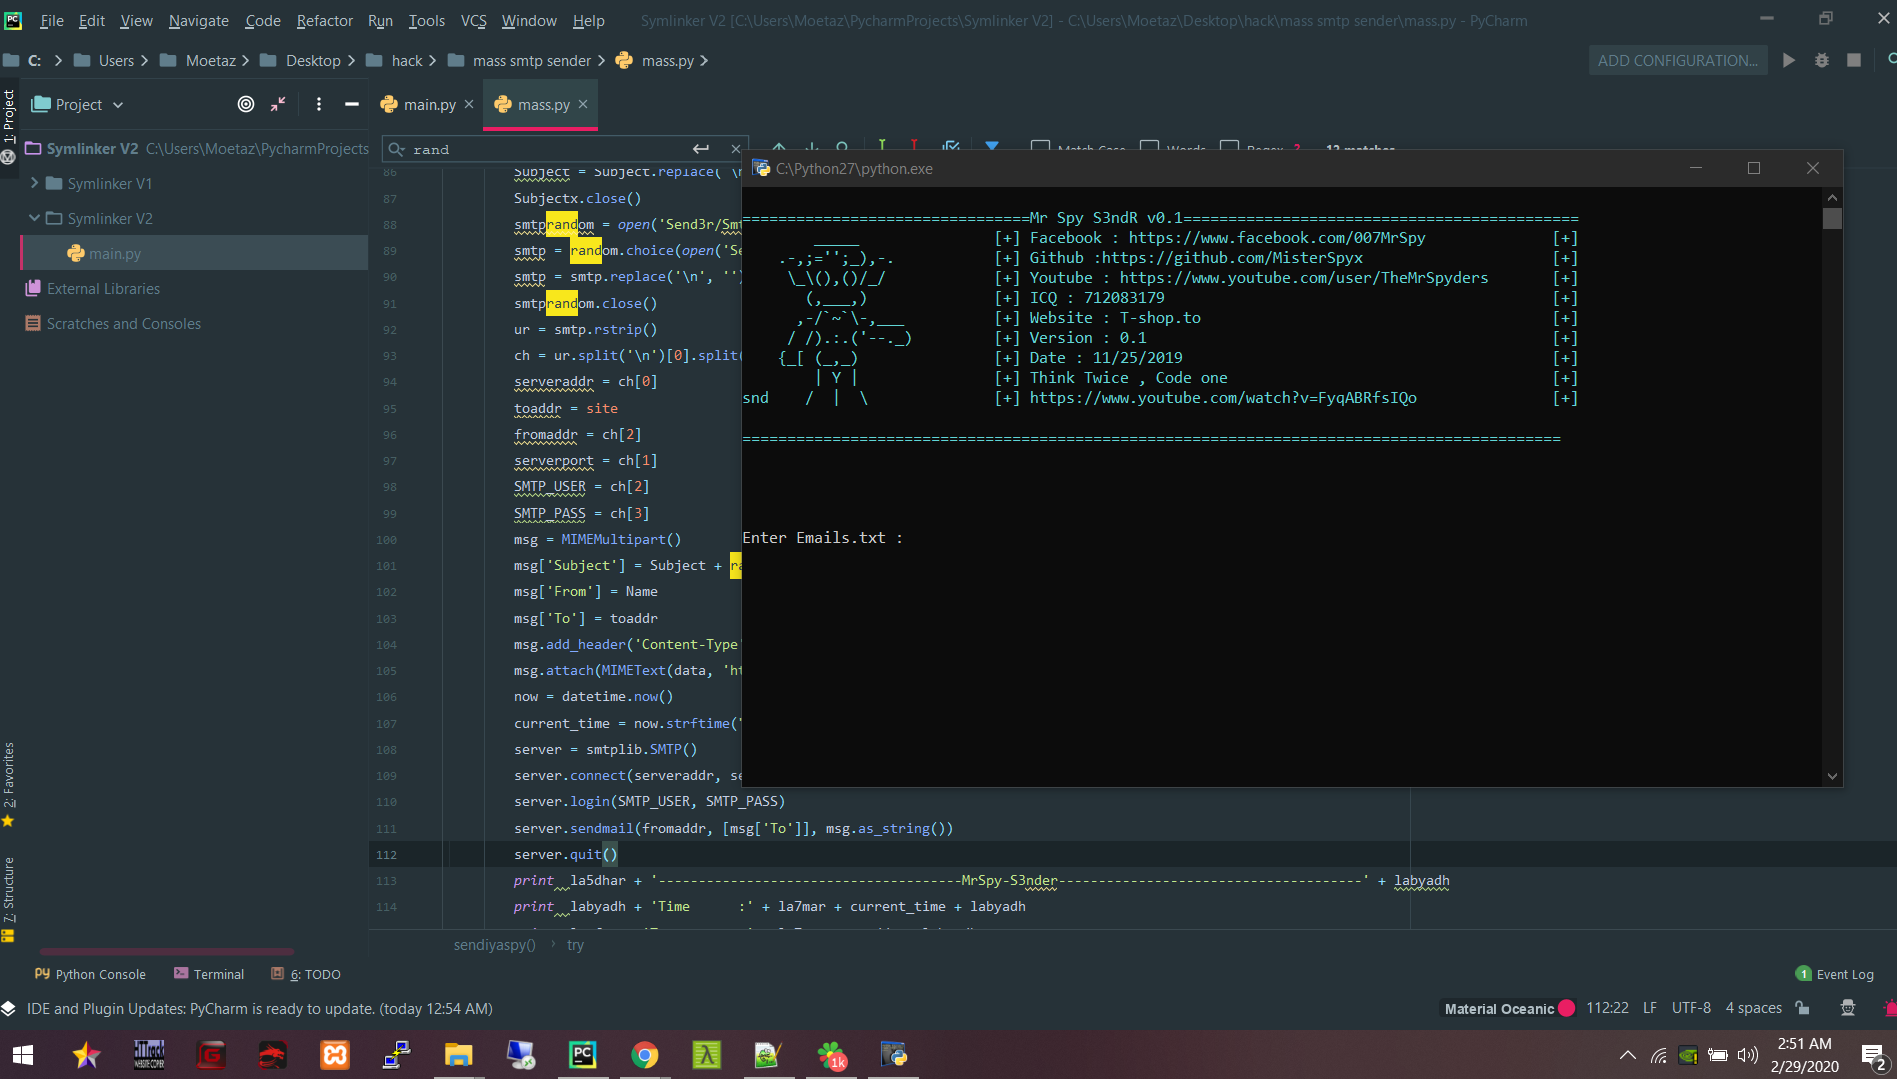The width and height of the screenshot is (1897, 1079).
Task: Expand the breadcrumb chevron after Users
Action: click(x=144, y=60)
